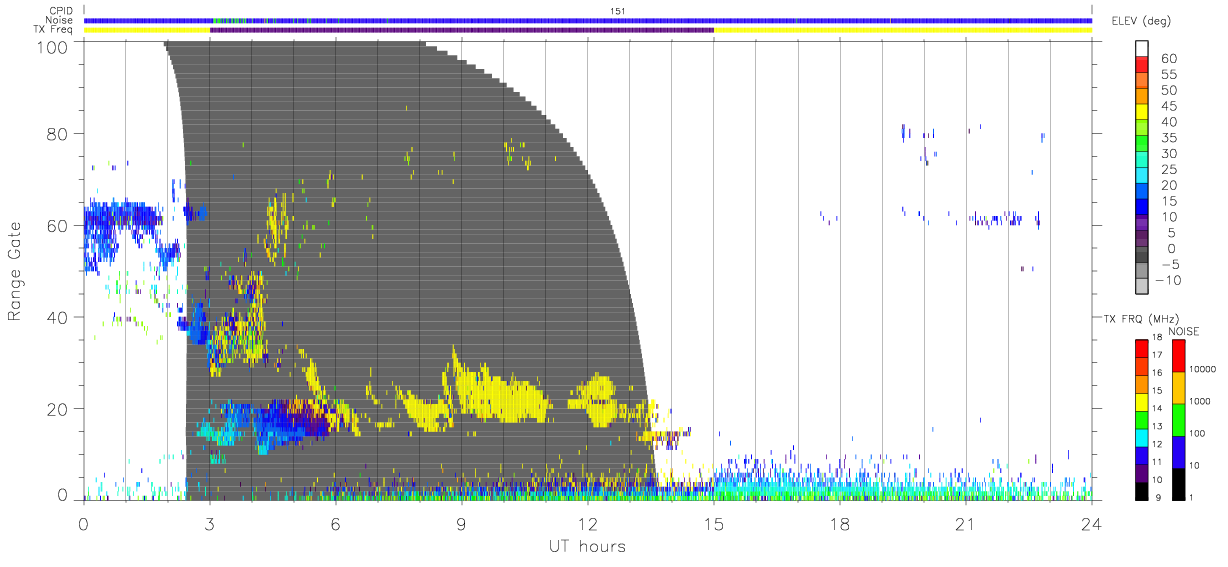Click the ELEV colorbar label 55
Screen dimensions: 1228x567
coord(1168,75)
